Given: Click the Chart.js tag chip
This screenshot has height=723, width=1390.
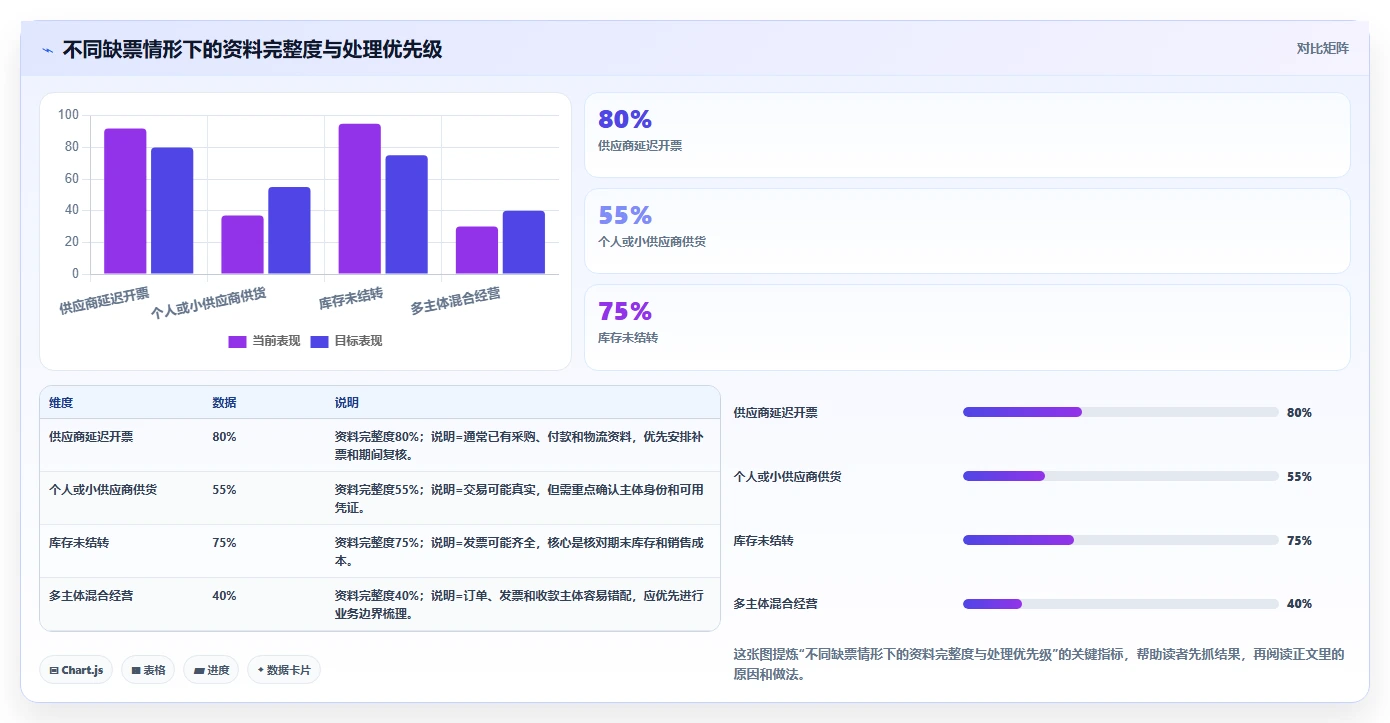Looking at the screenshot, I should (76, 670).
